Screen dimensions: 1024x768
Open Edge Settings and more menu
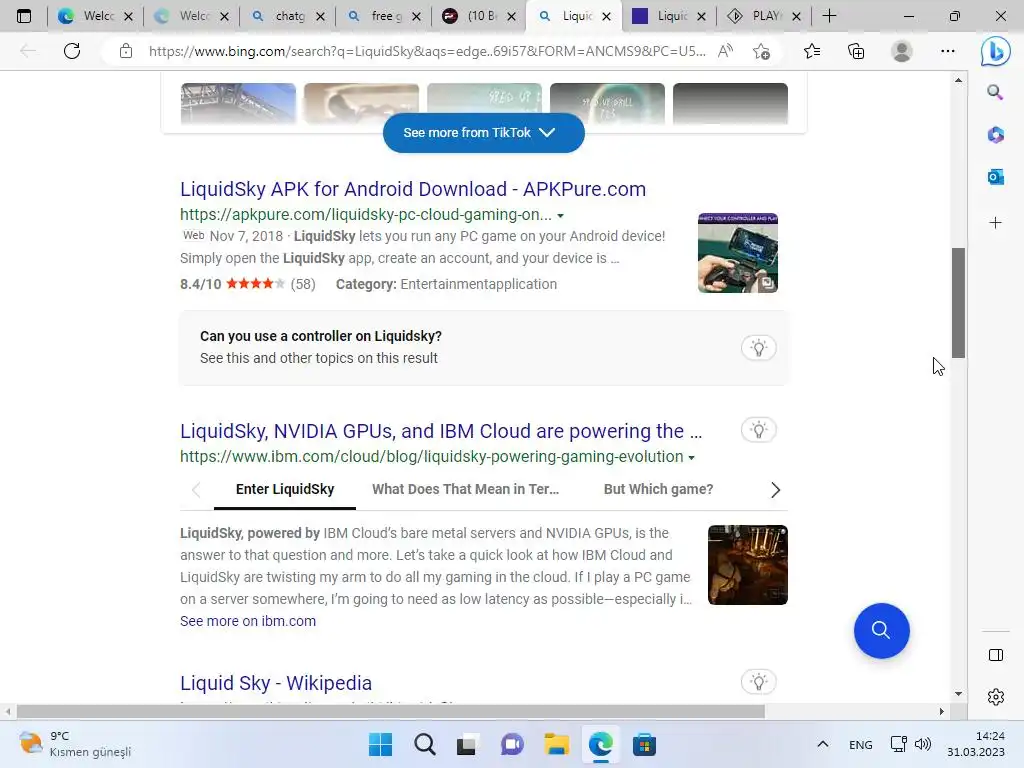point(948,51)
